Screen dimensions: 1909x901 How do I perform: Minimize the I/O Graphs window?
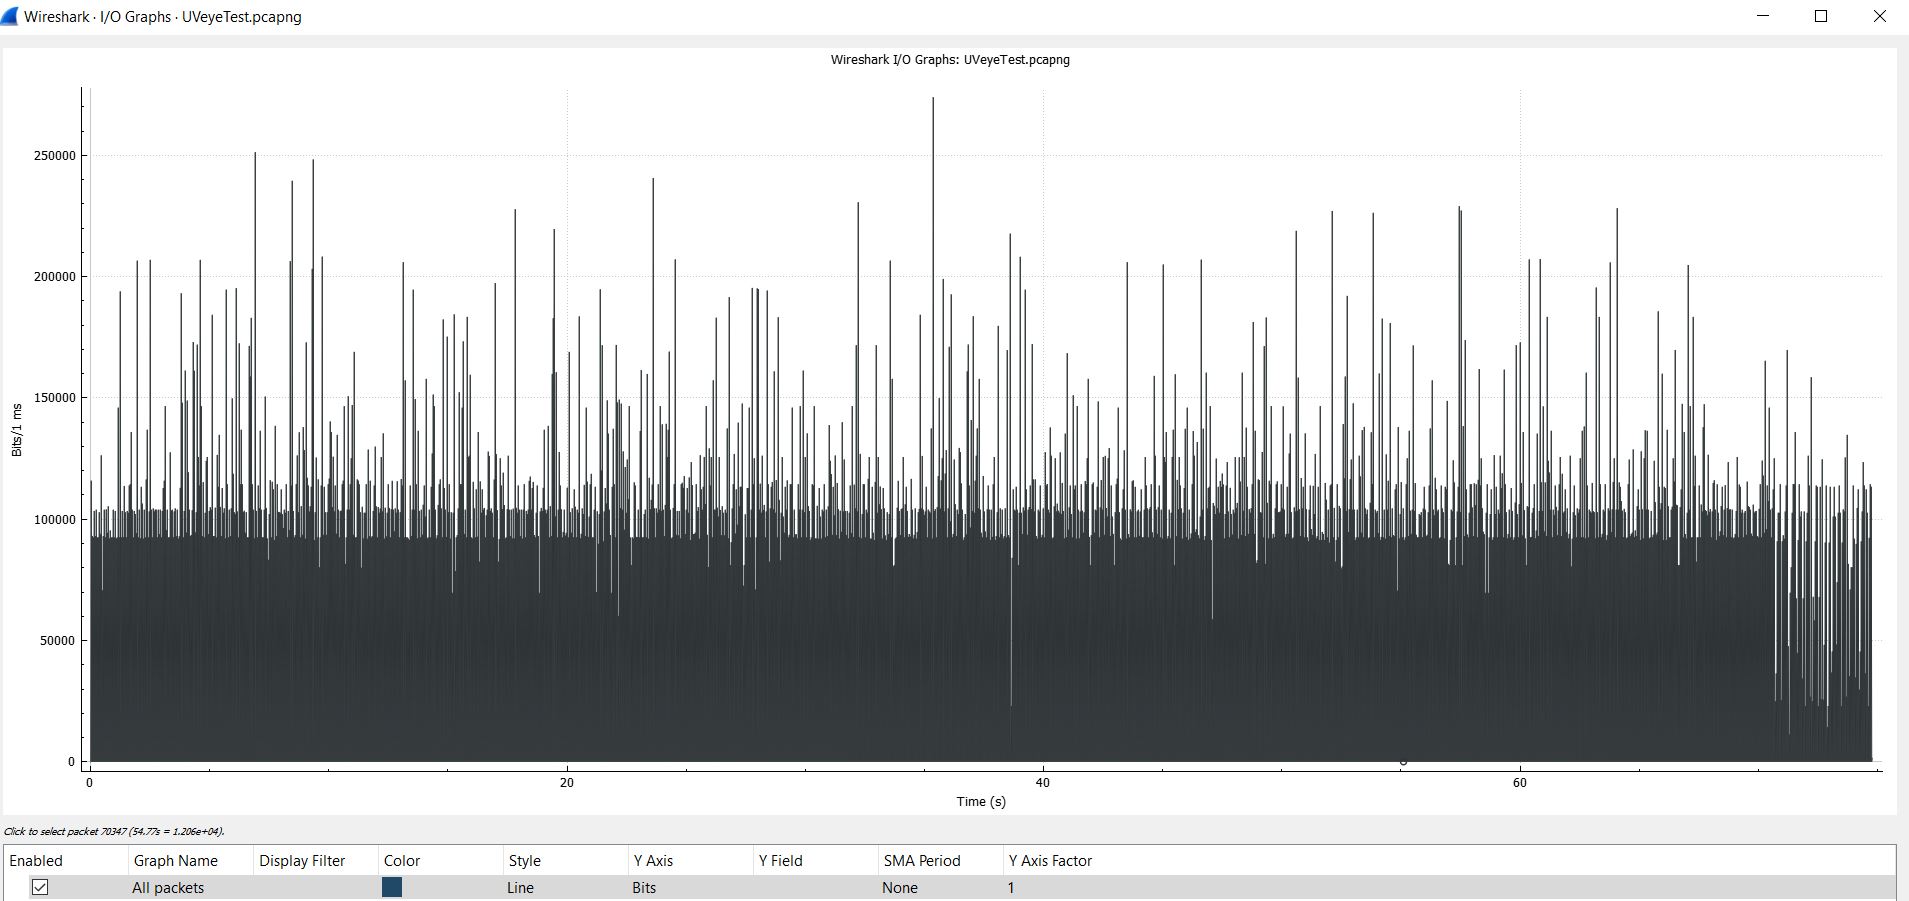(1763, 17)
